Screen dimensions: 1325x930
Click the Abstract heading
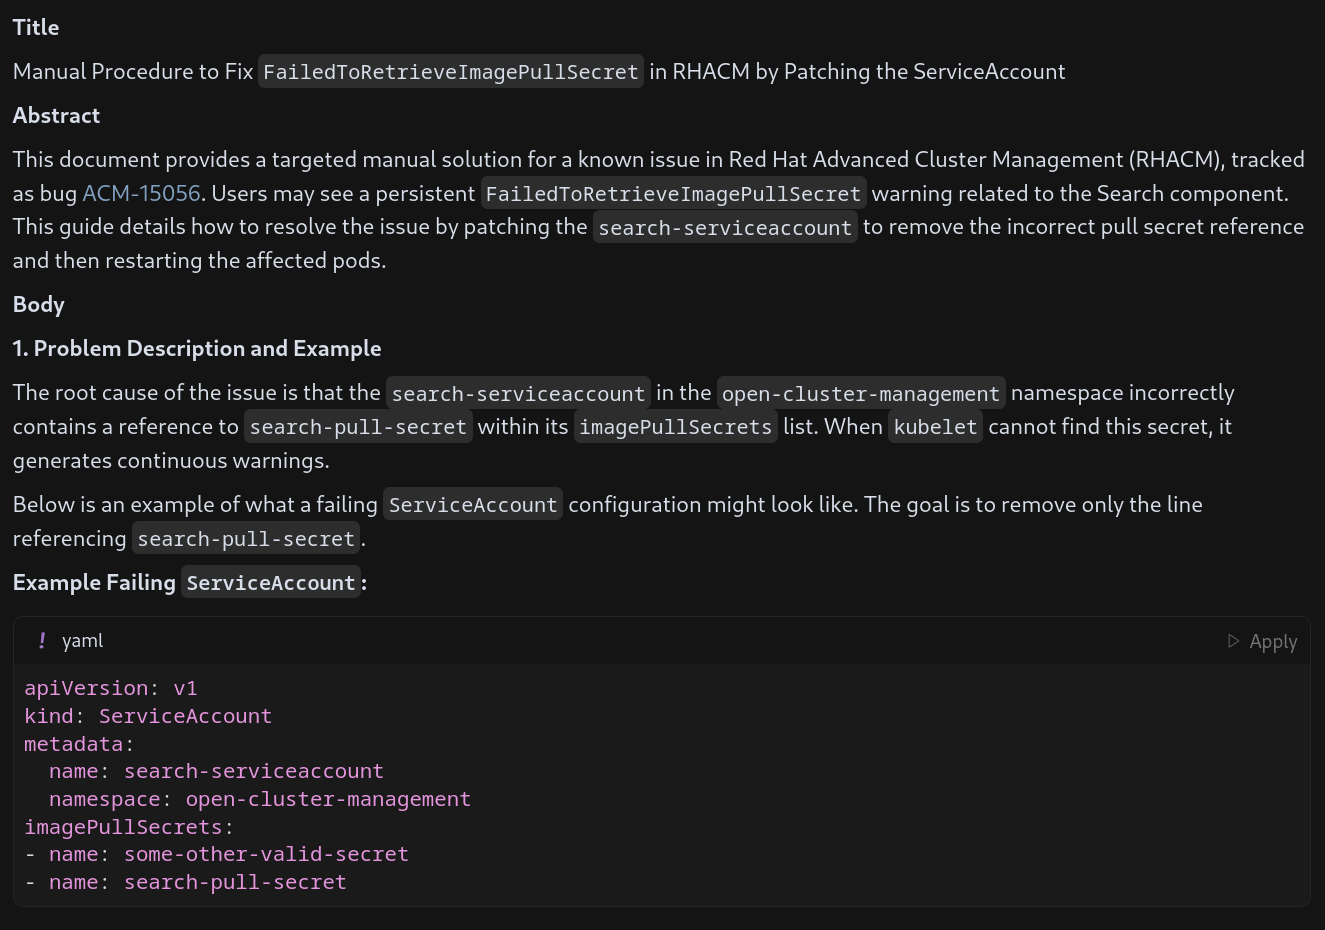56,115
